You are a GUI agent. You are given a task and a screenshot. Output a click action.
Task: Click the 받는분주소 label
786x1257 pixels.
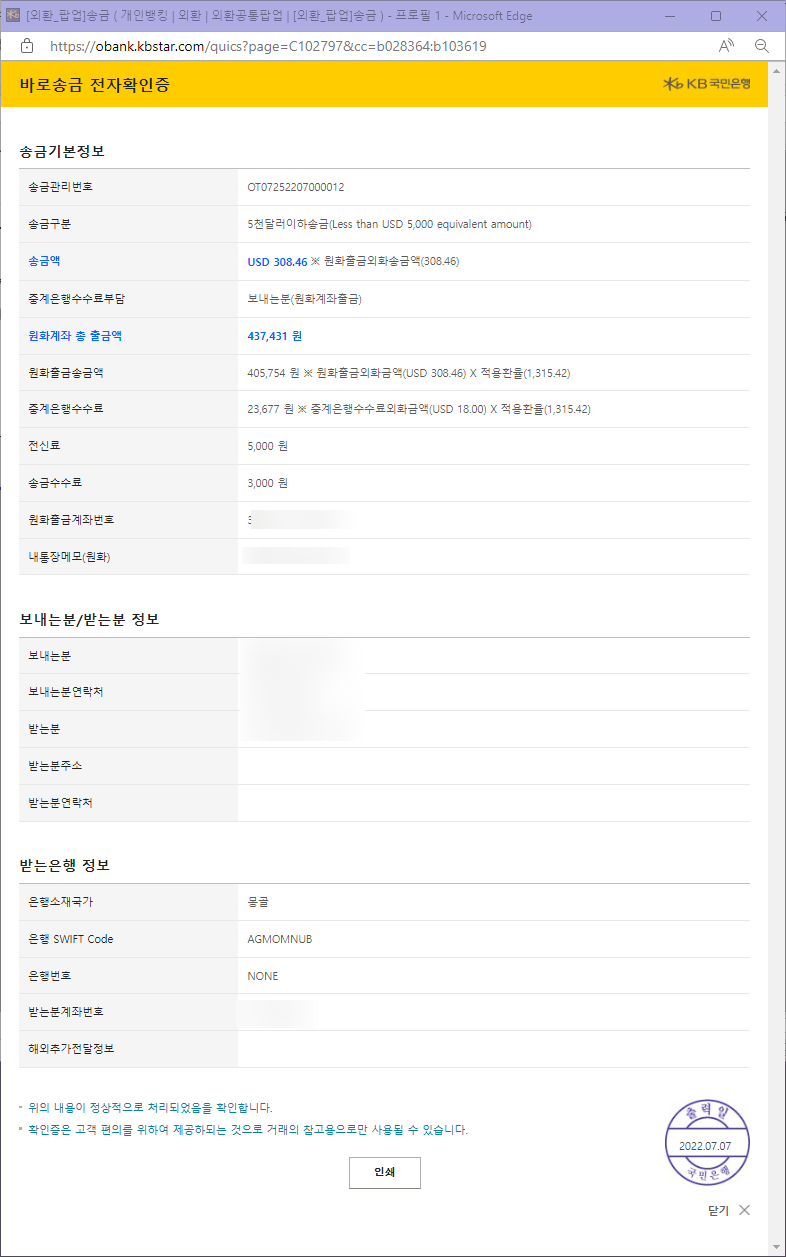(55, 766)
